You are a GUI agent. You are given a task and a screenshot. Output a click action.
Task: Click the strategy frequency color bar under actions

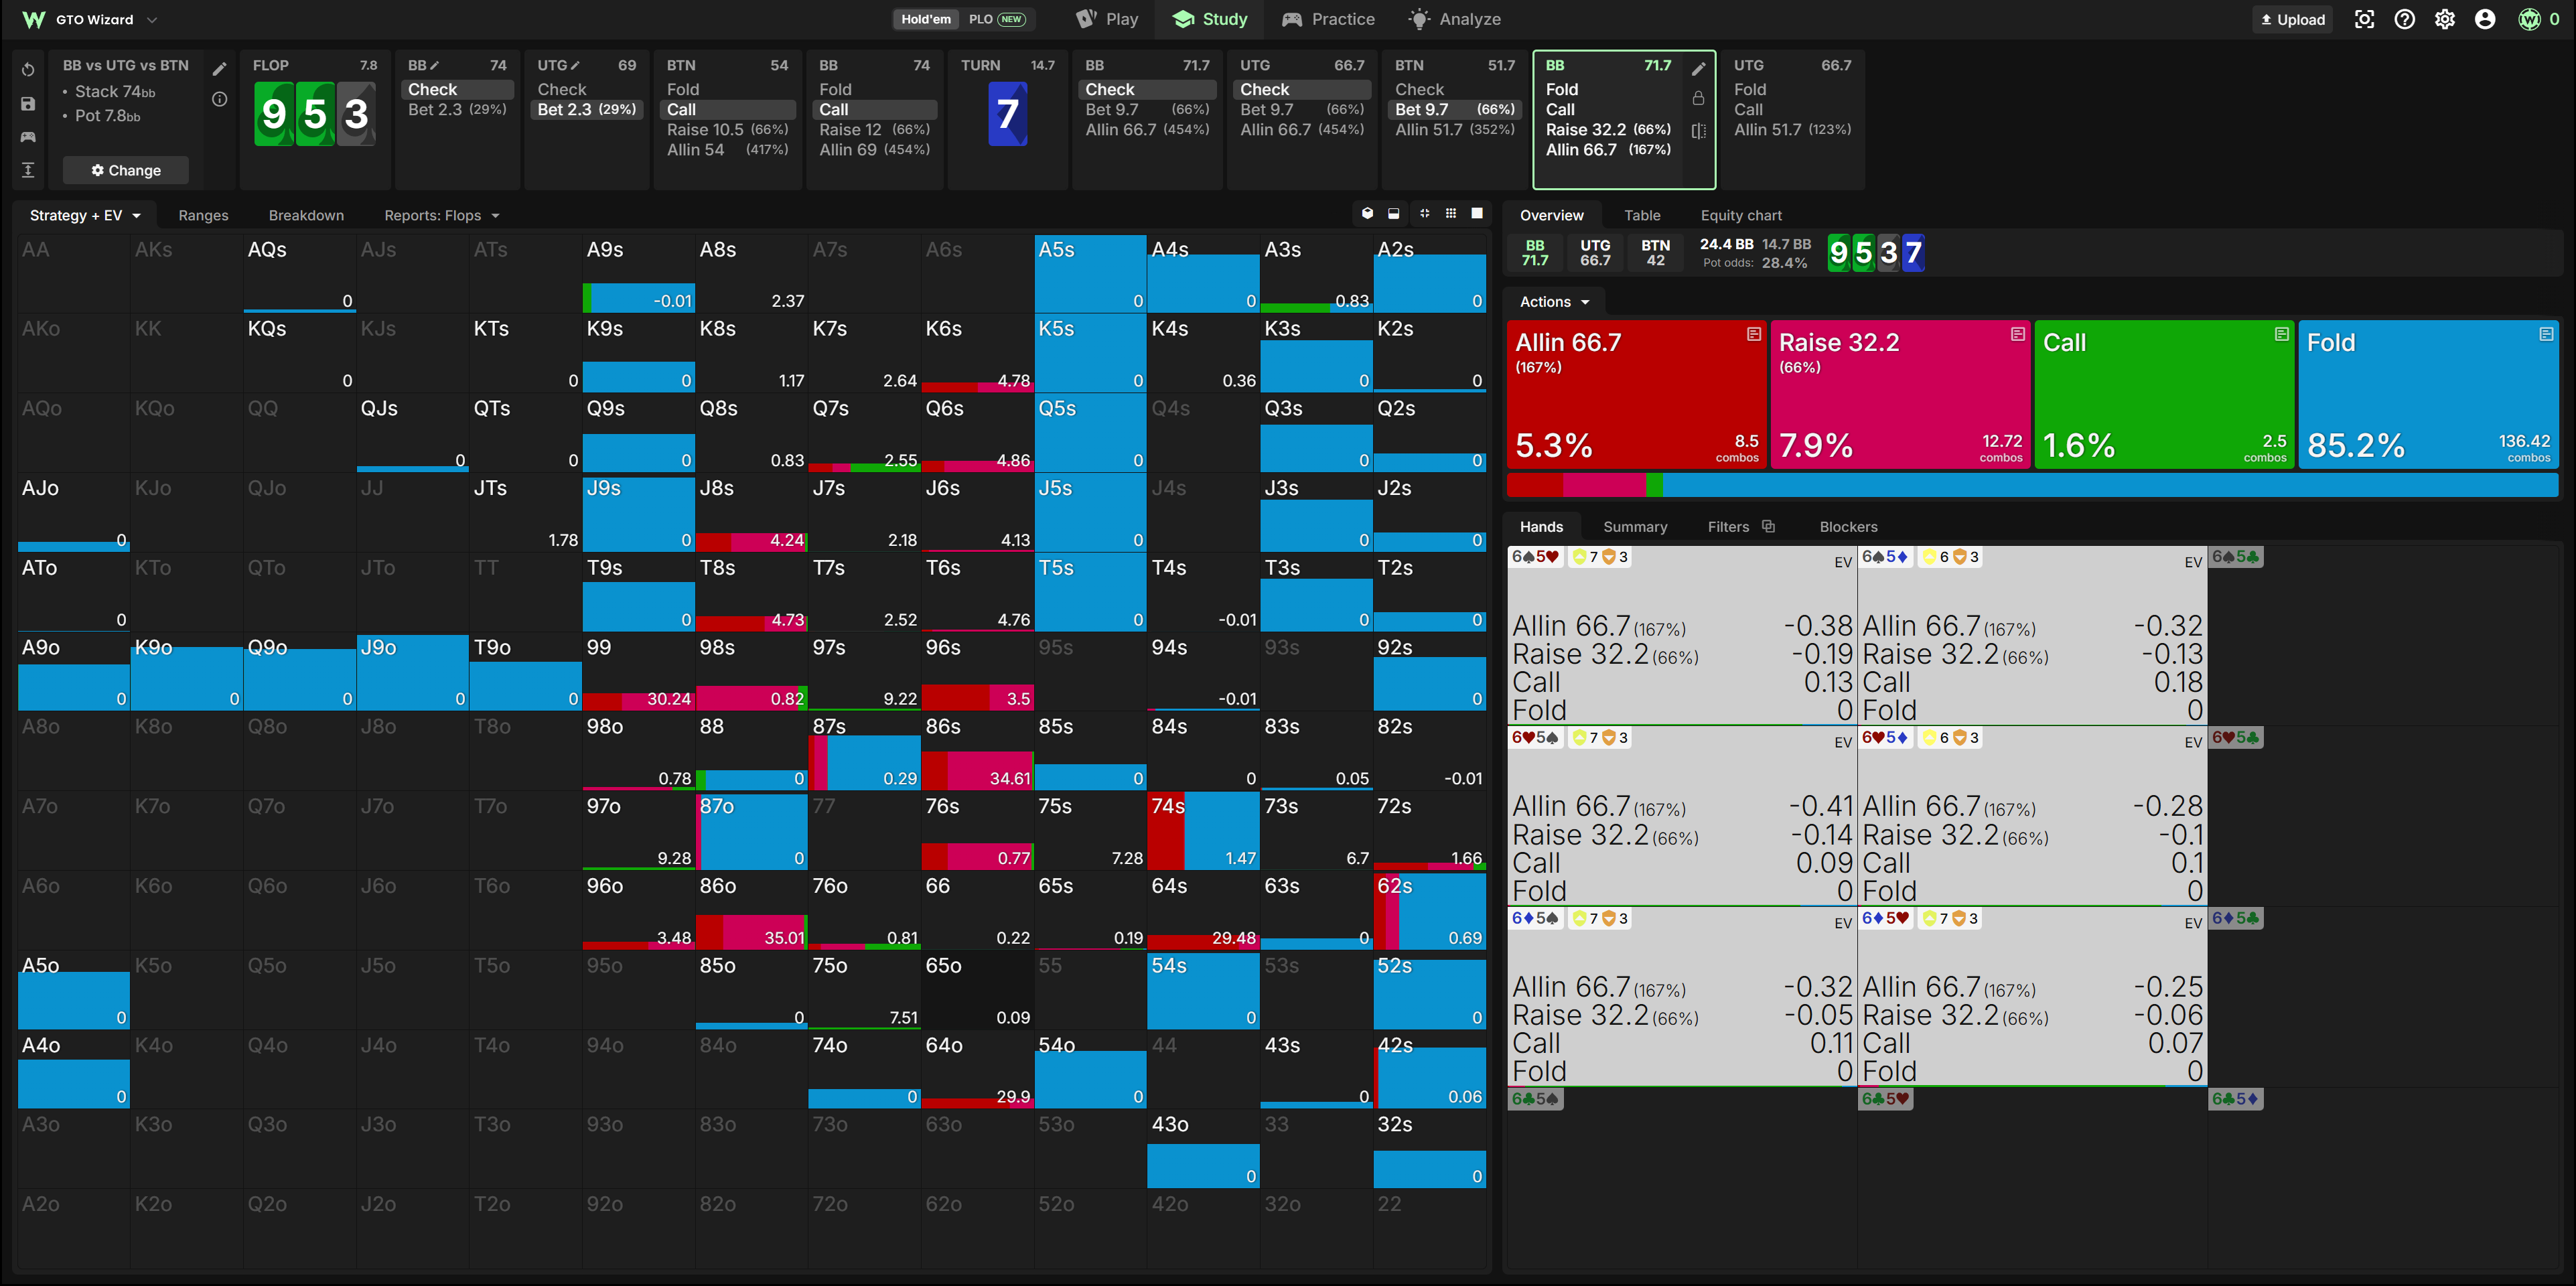click(x=2032, y=486)
